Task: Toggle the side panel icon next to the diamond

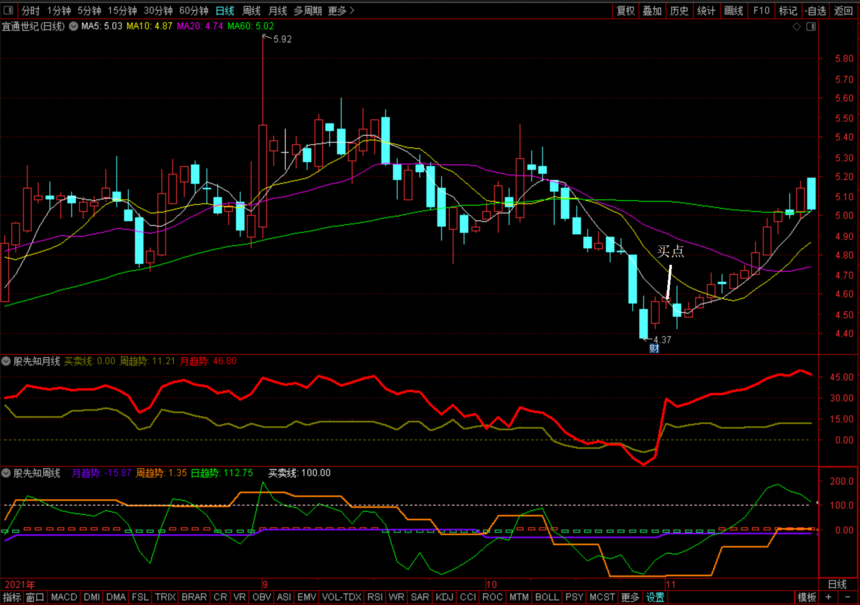Action: click(811, 26)
